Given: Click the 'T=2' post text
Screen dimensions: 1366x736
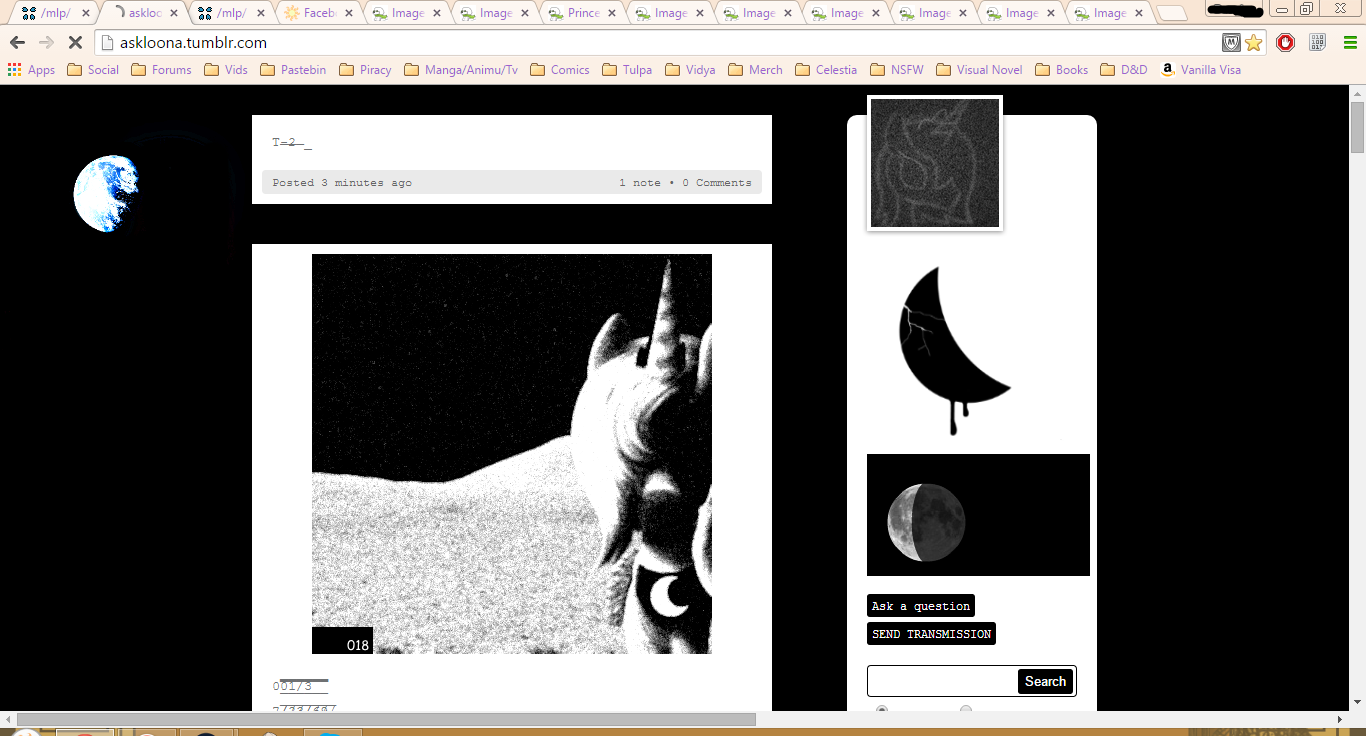Looking at the screenshot, I should (x=292, y=143).
